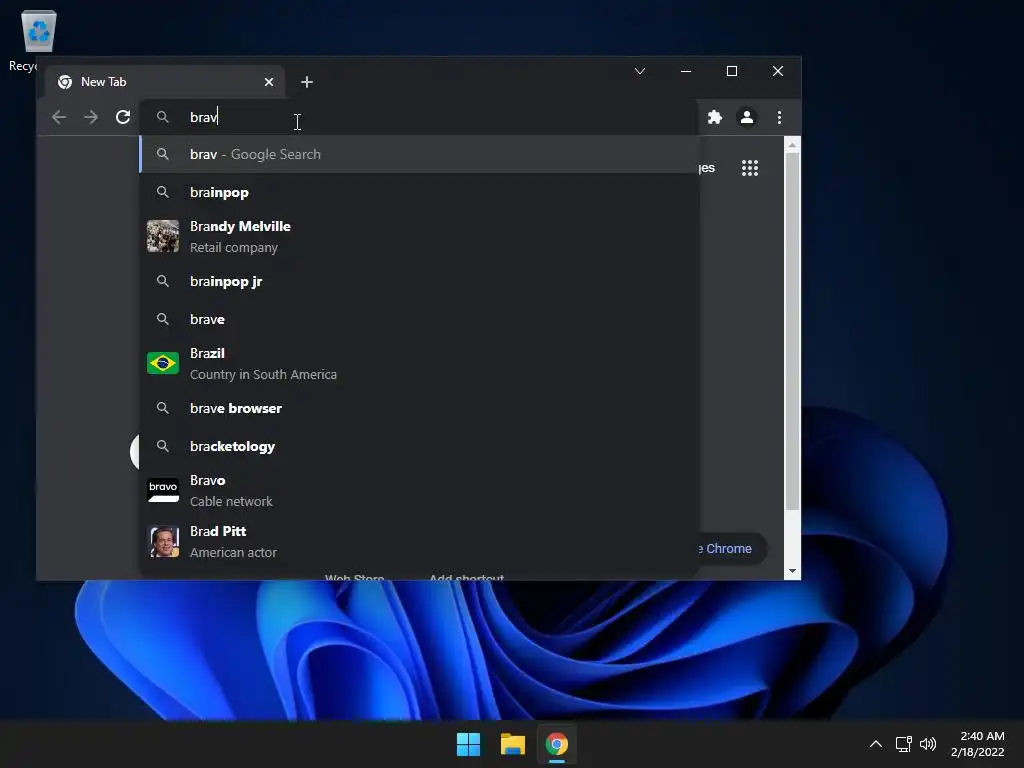Open the Extensions puzzle icon
Image resolution: width=1024 pixels, height=768 pixels.
[715, 118]
